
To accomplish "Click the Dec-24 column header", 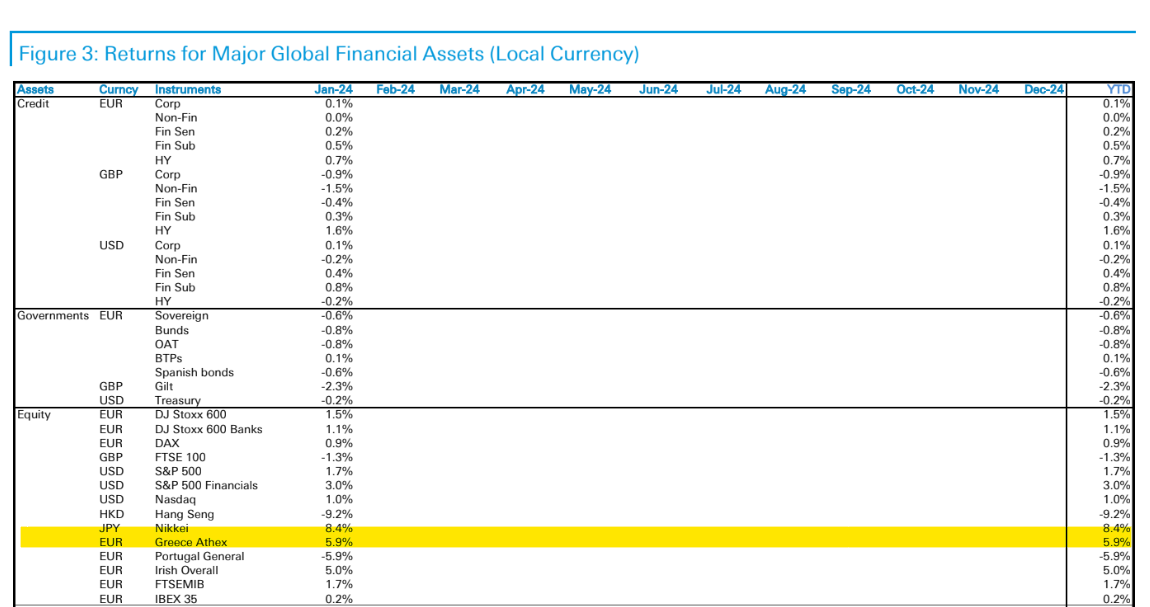I will pos(1044,90).
